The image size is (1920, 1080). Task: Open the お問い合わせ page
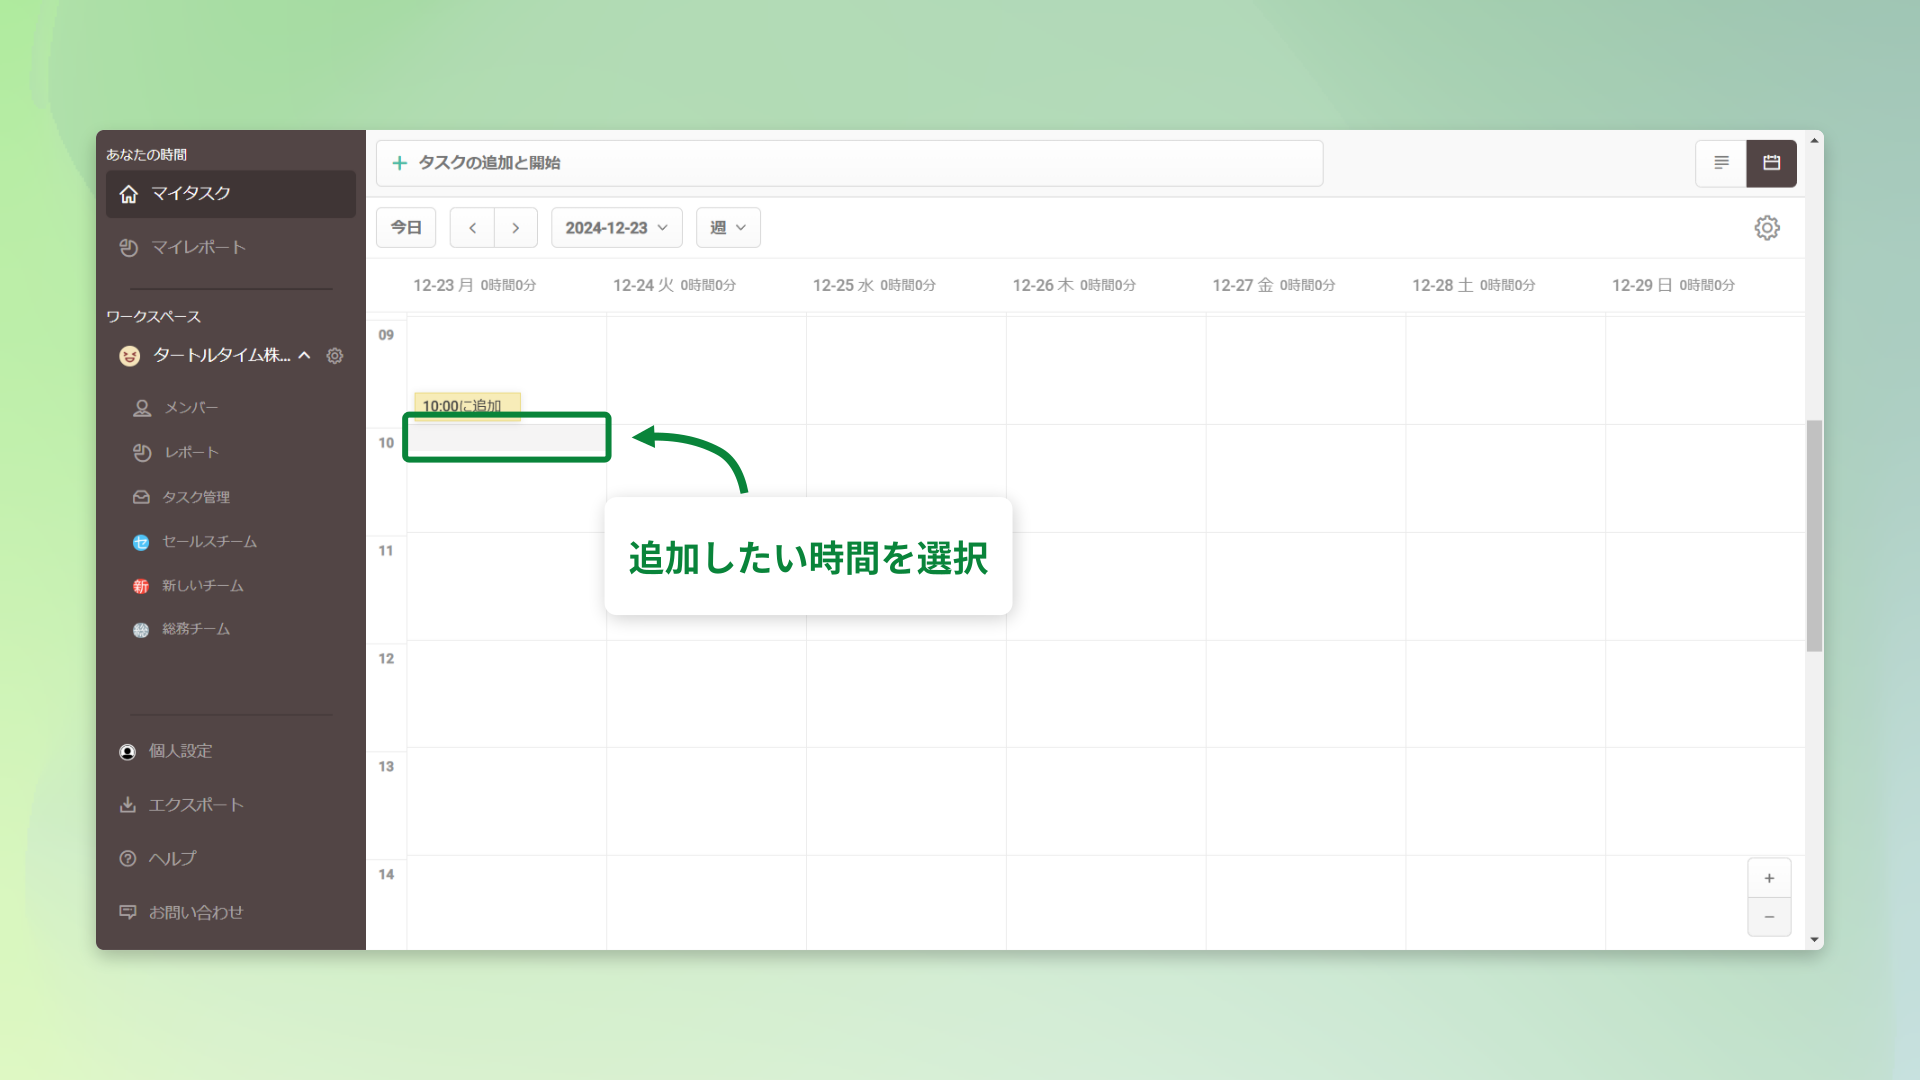point(196,911)
